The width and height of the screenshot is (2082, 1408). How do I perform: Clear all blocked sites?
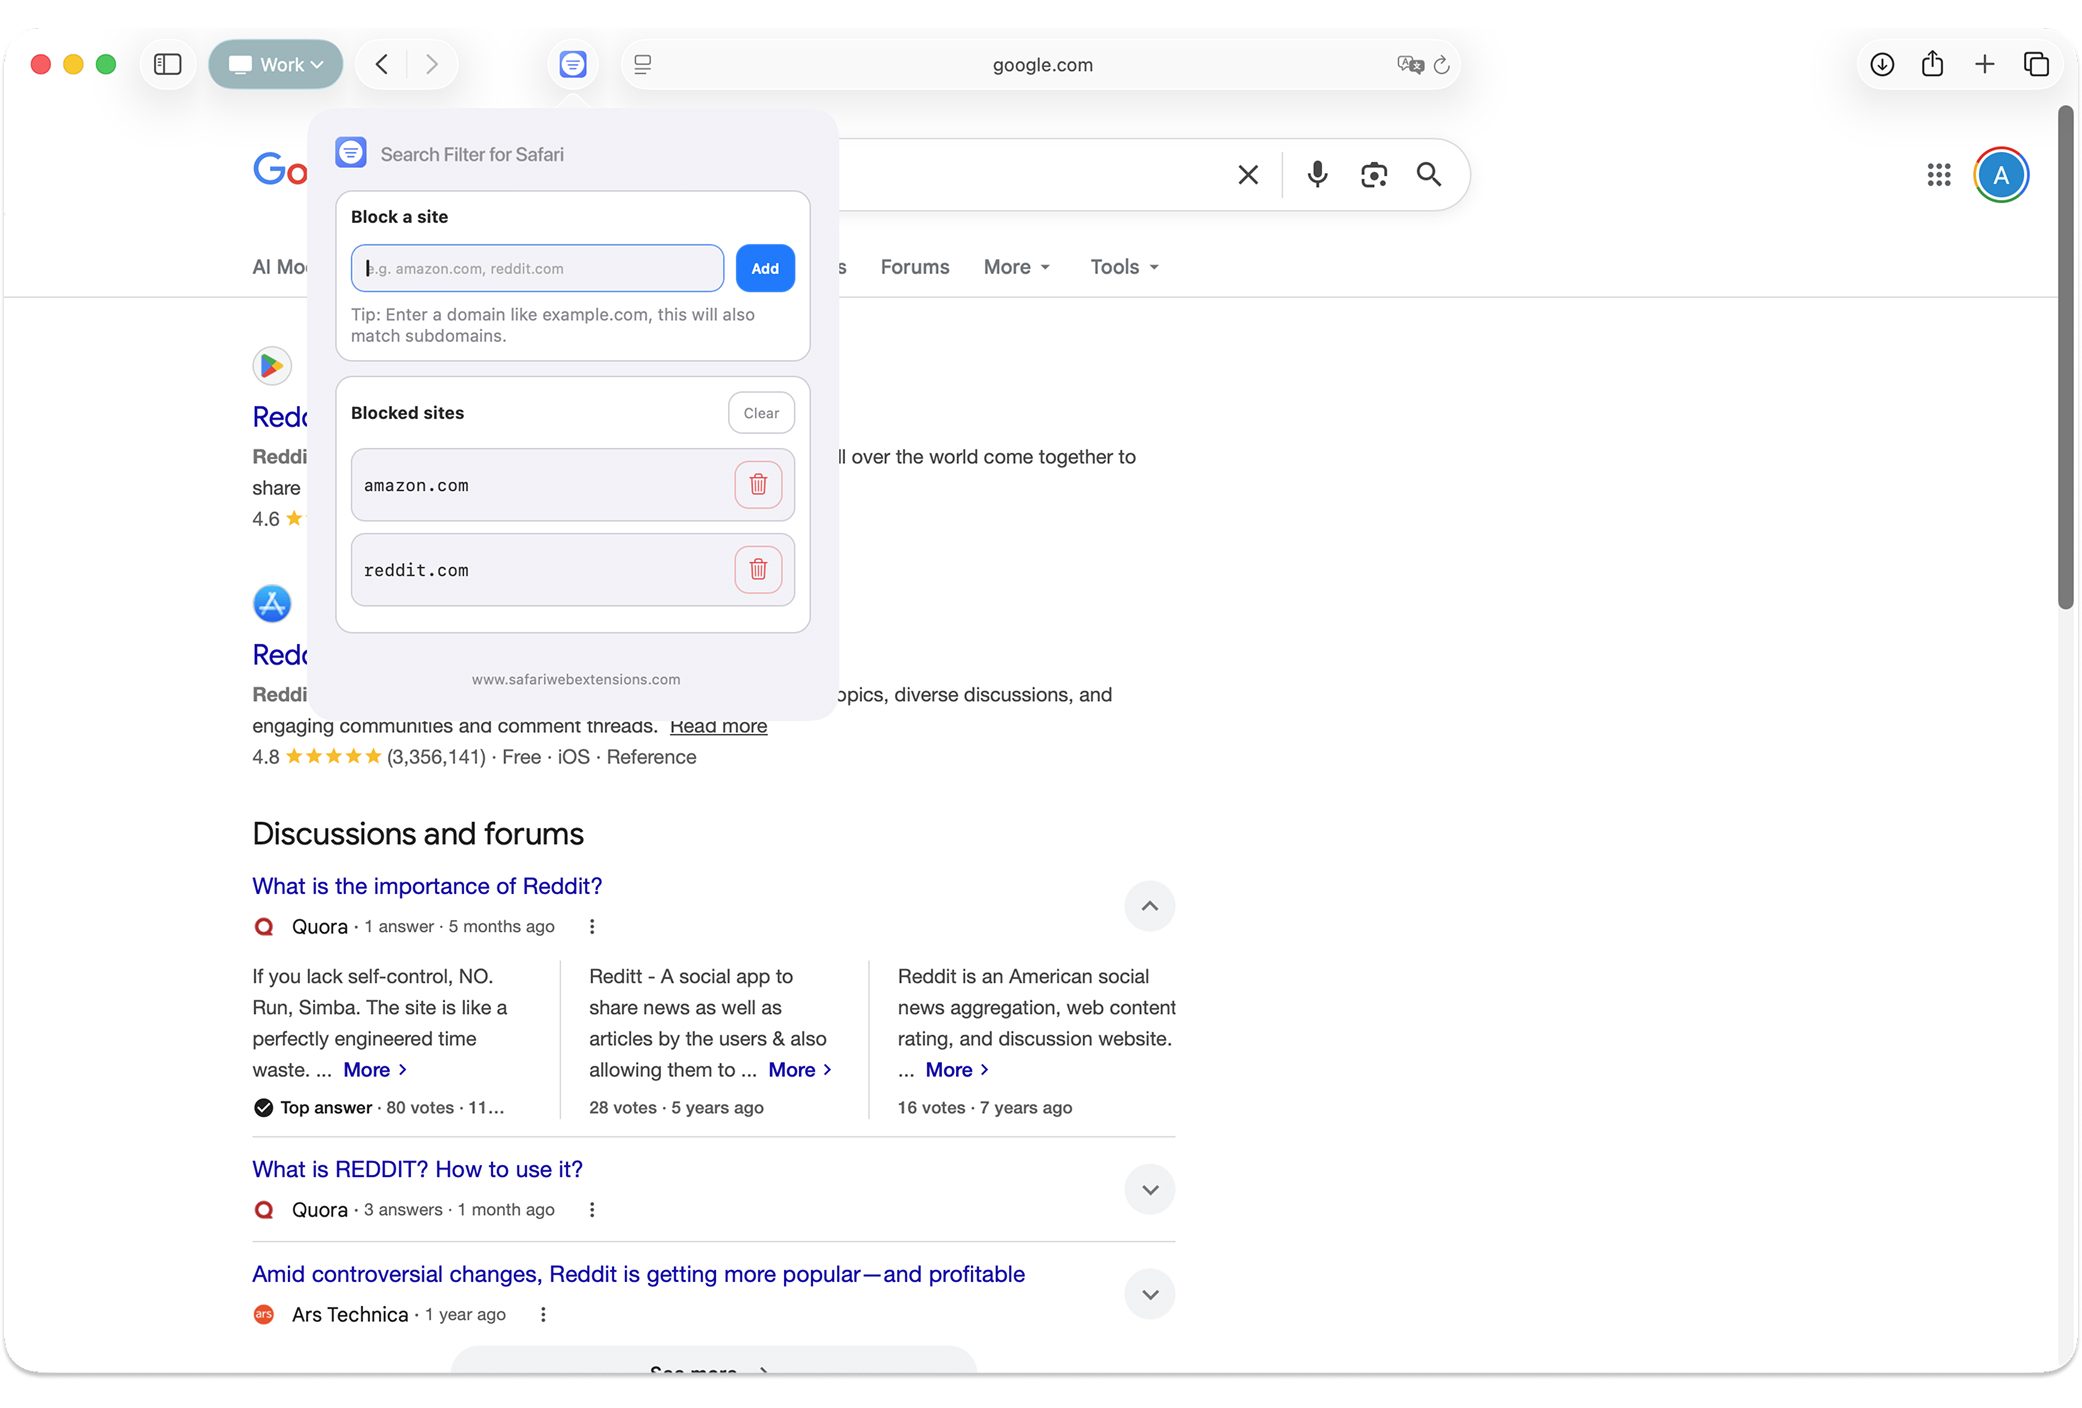click(760, 413)
